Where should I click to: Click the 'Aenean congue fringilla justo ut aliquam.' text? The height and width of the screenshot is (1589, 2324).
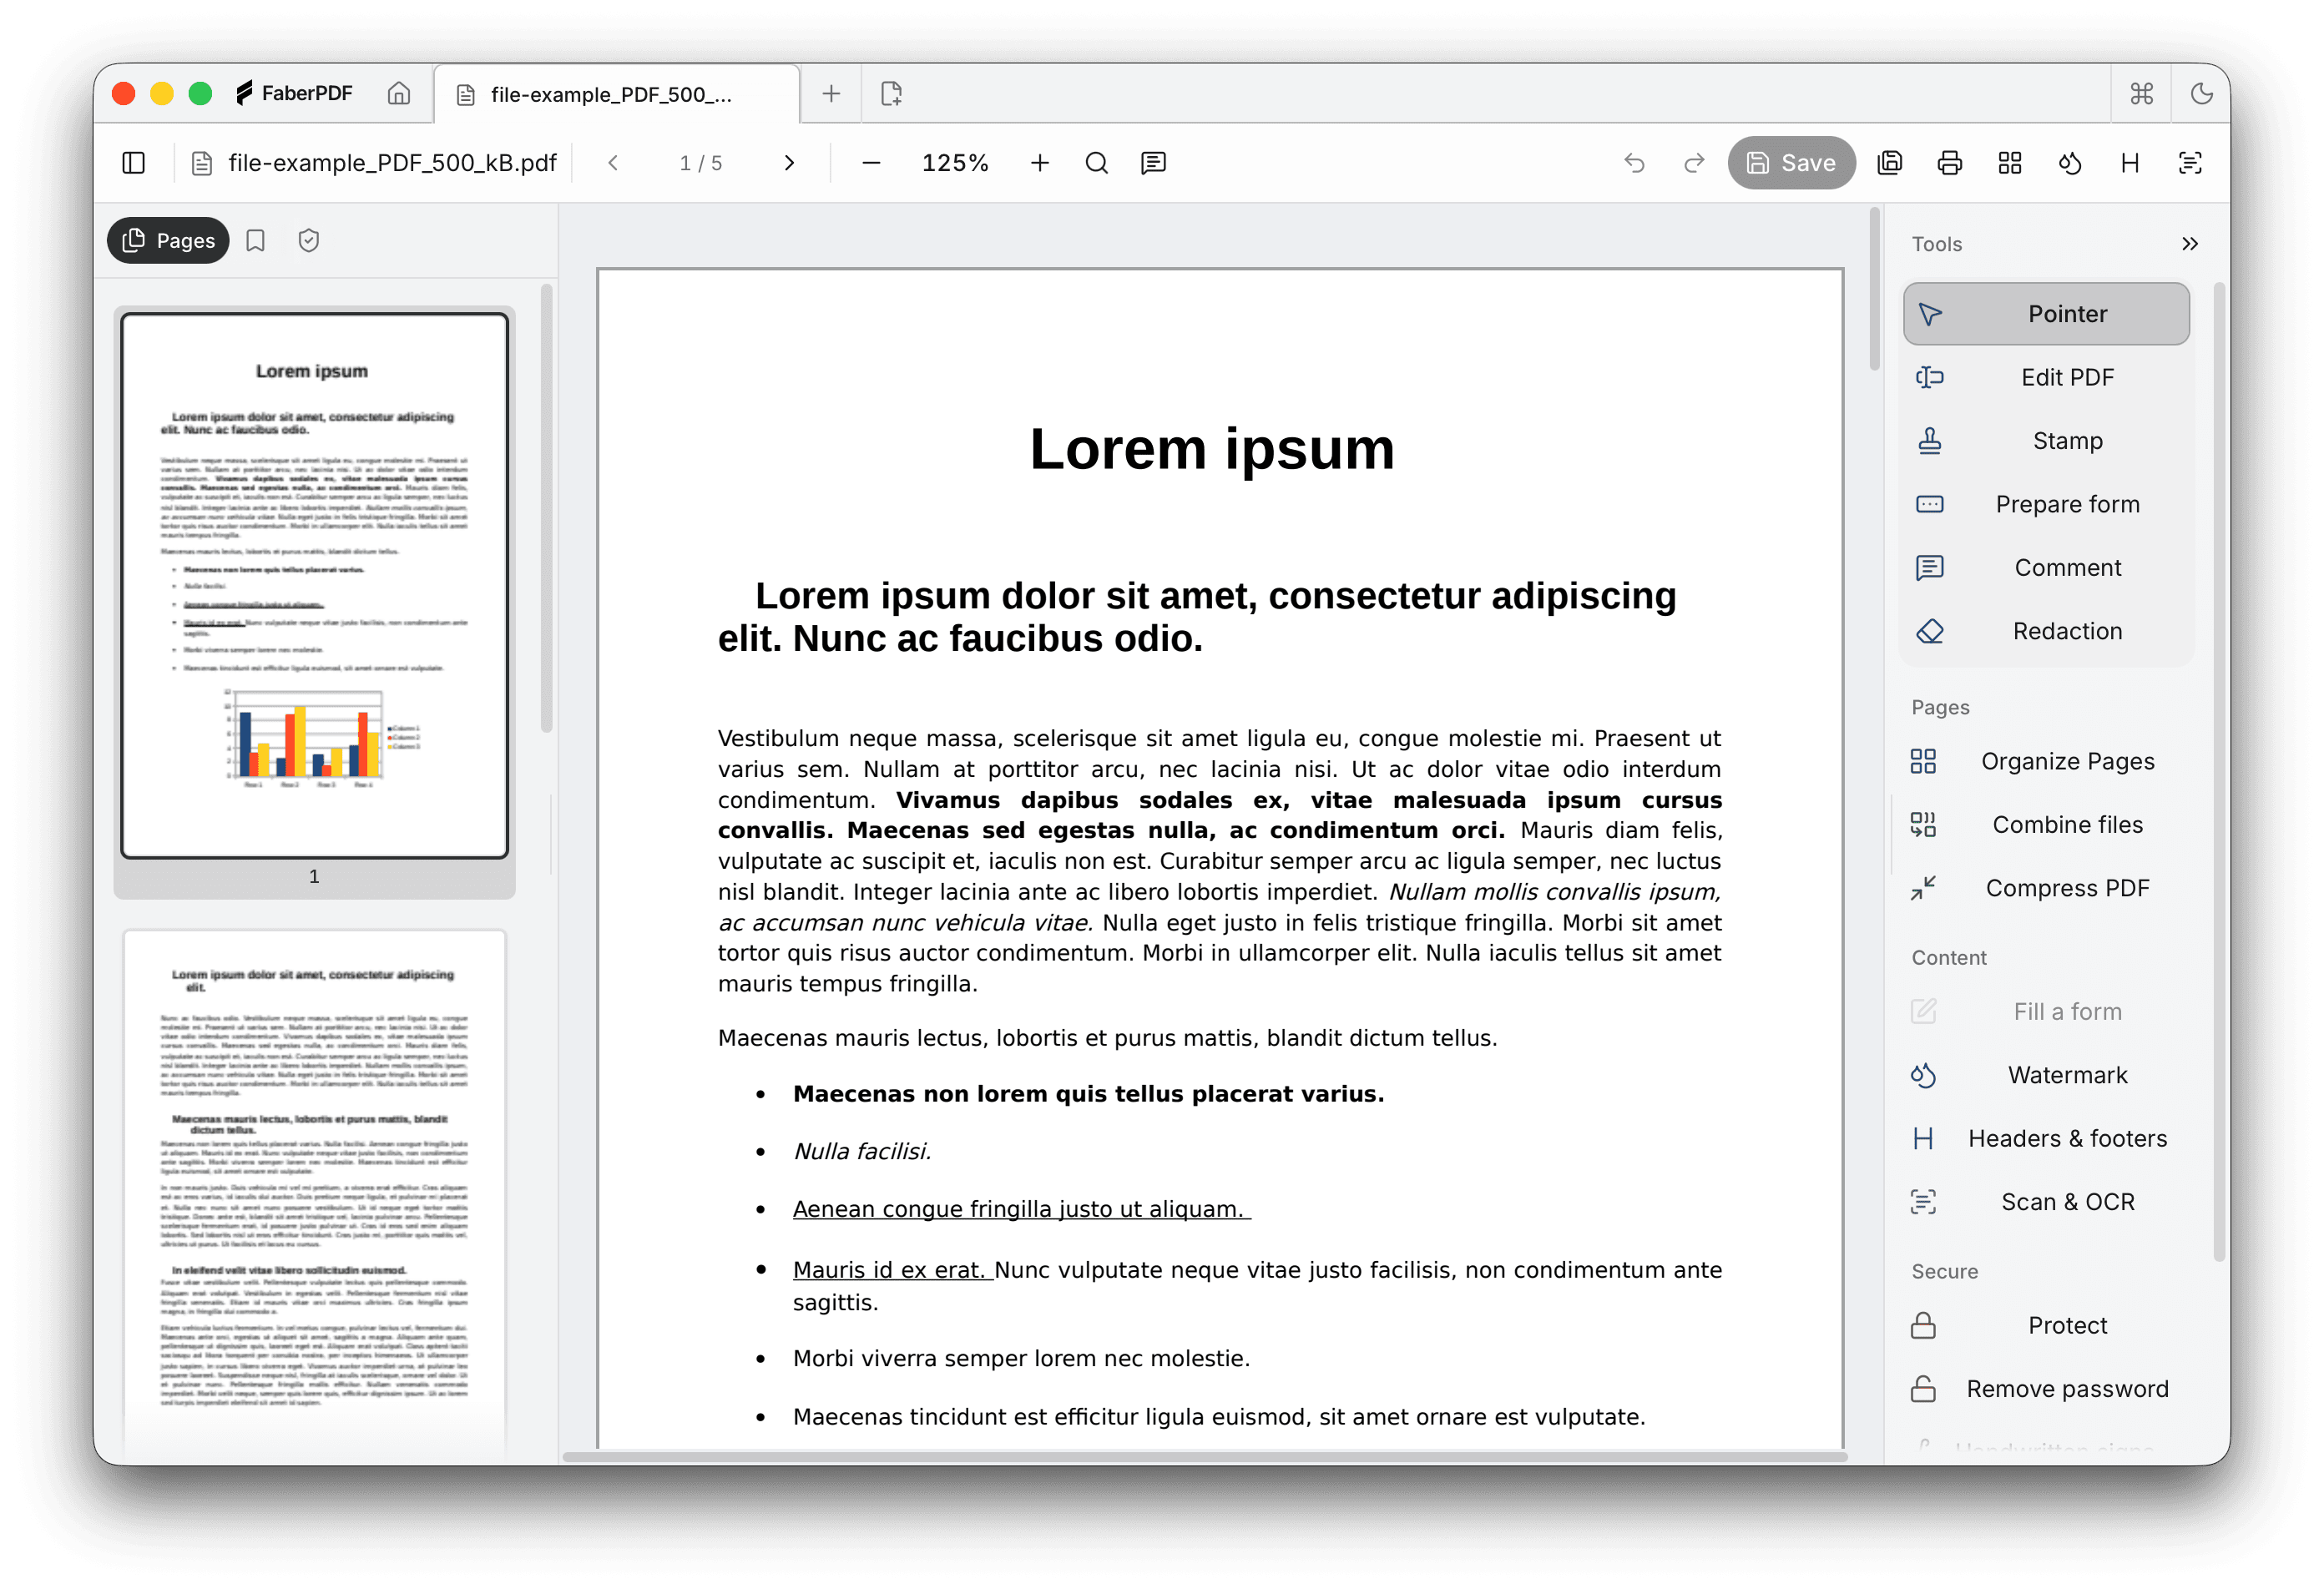point(1020,1209)
